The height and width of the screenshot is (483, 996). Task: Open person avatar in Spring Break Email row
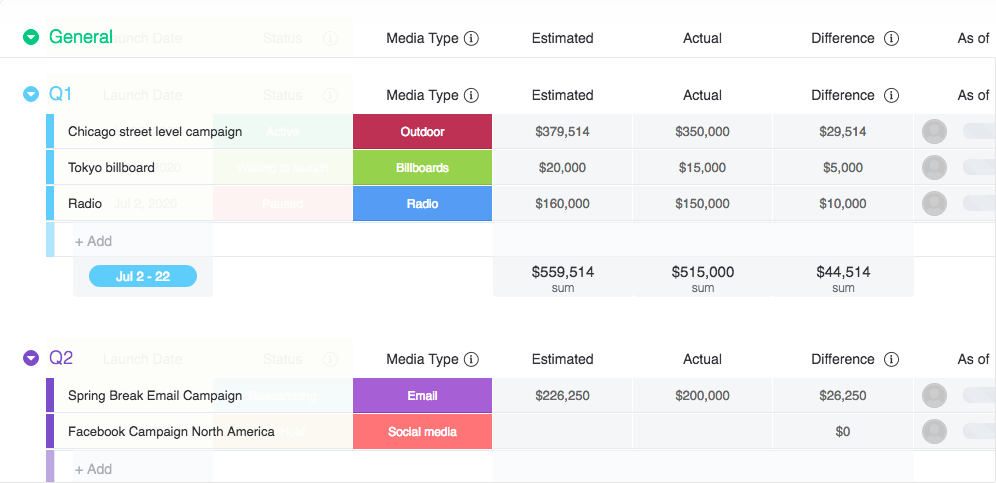[x=934, y=396]
